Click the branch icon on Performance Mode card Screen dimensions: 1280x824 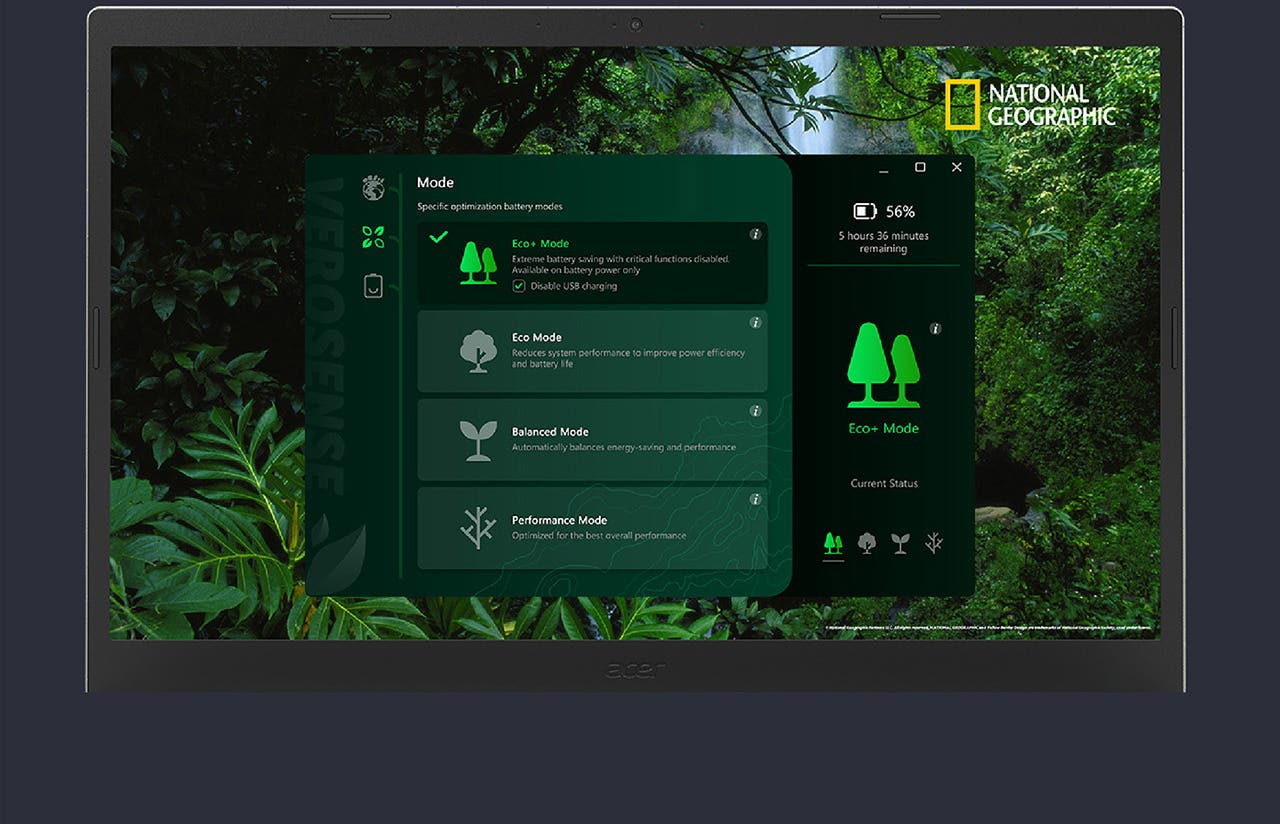pyautogui.click(x=478, y=528)
